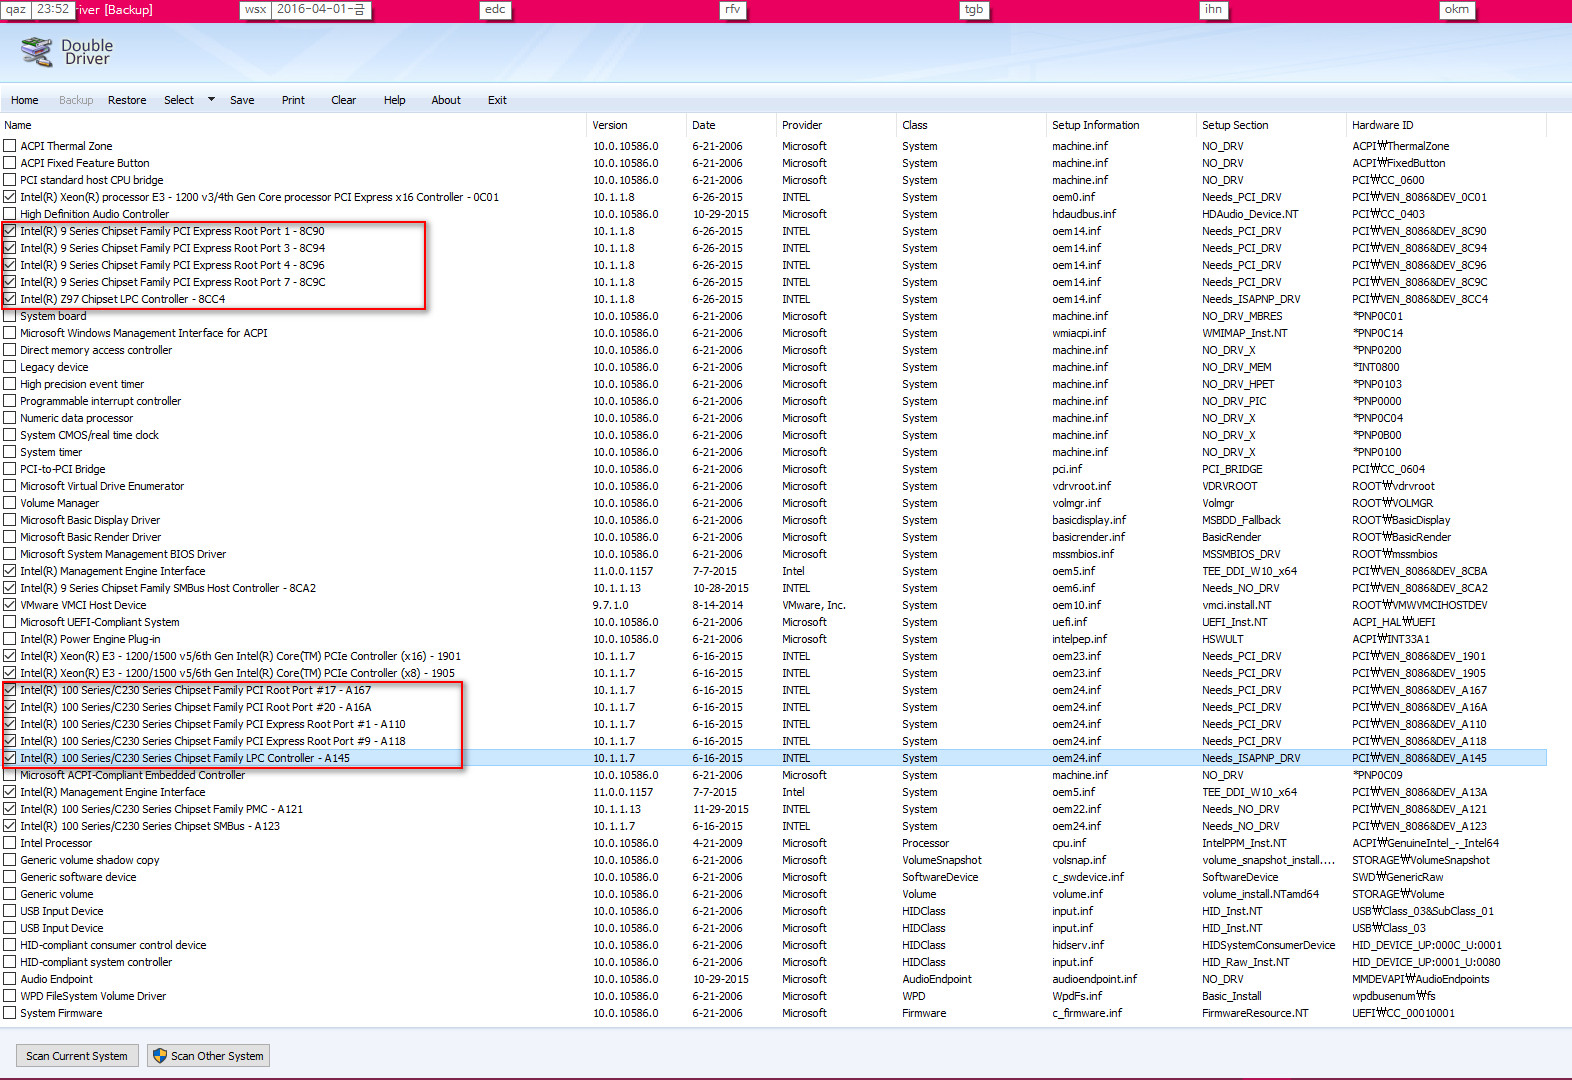Image resolution: width=1572 pixels, height=1080 pixels.
Task: Open the Select dropdown arrow
Action: click(211, 99)
